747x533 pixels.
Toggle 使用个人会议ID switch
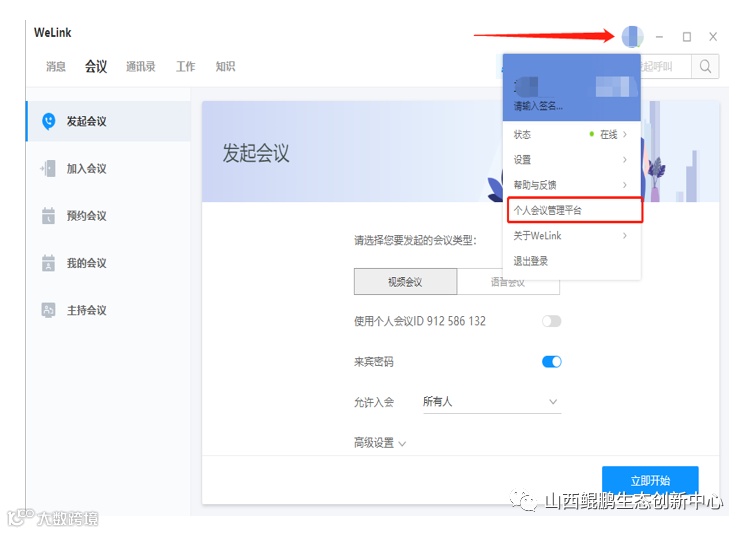[552, 321]
